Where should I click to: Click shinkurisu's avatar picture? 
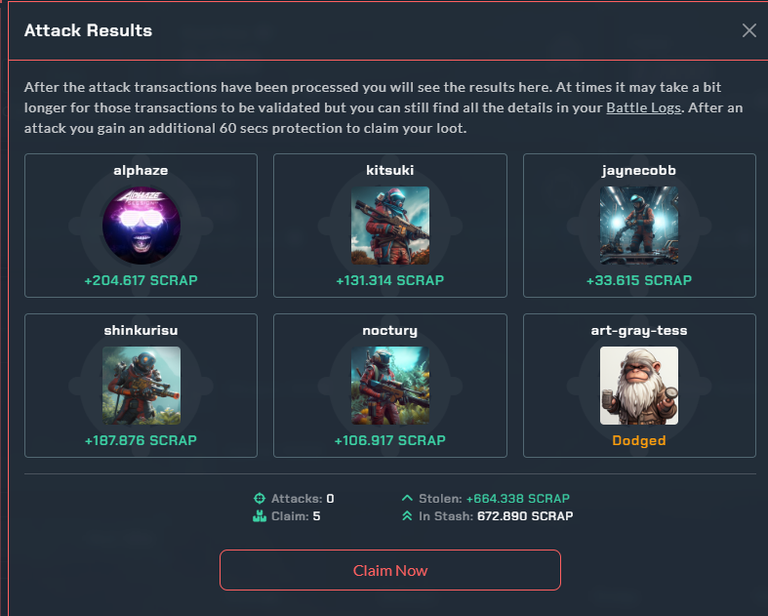coord(141,385)
